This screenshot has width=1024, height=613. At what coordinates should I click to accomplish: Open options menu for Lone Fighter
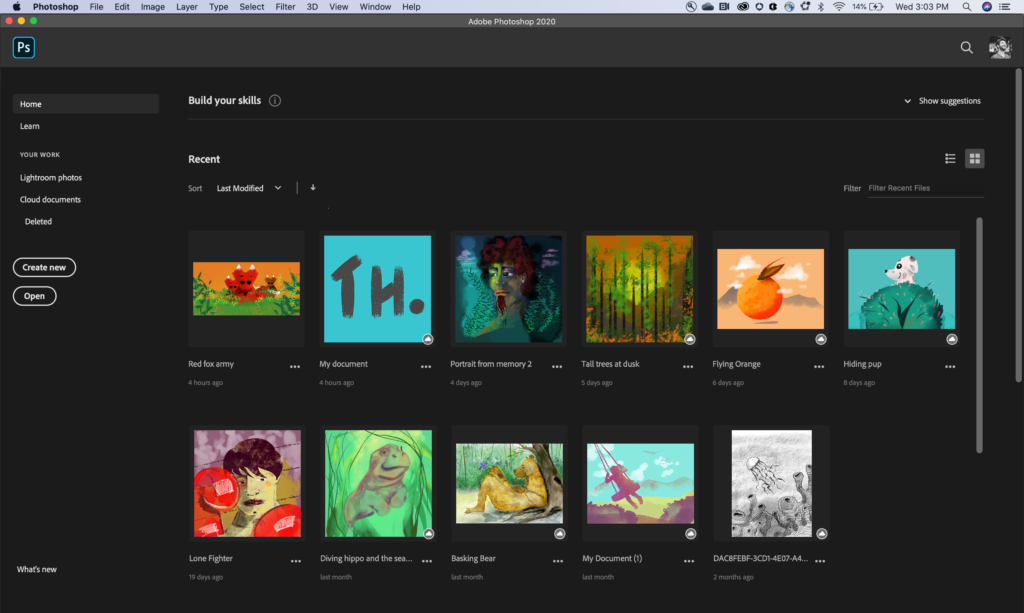[295, 561]
